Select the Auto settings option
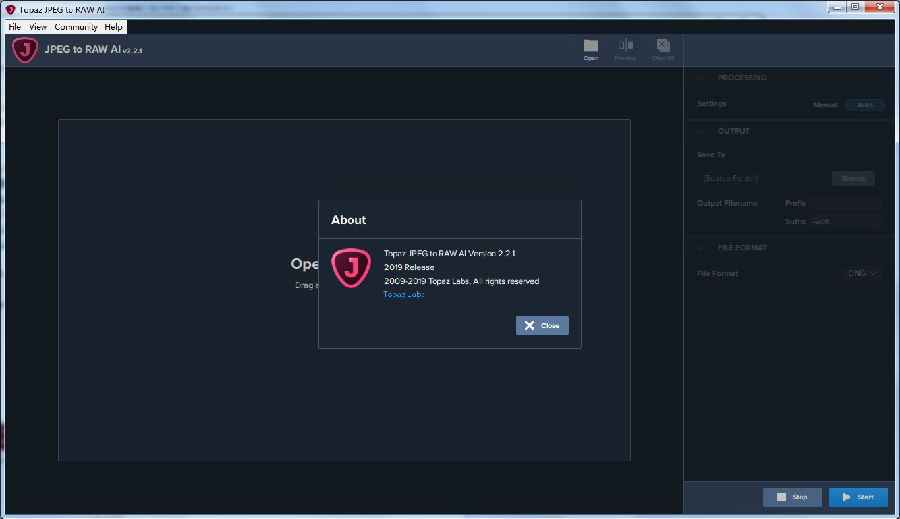900x519 pixels. (x=864, y=104)
